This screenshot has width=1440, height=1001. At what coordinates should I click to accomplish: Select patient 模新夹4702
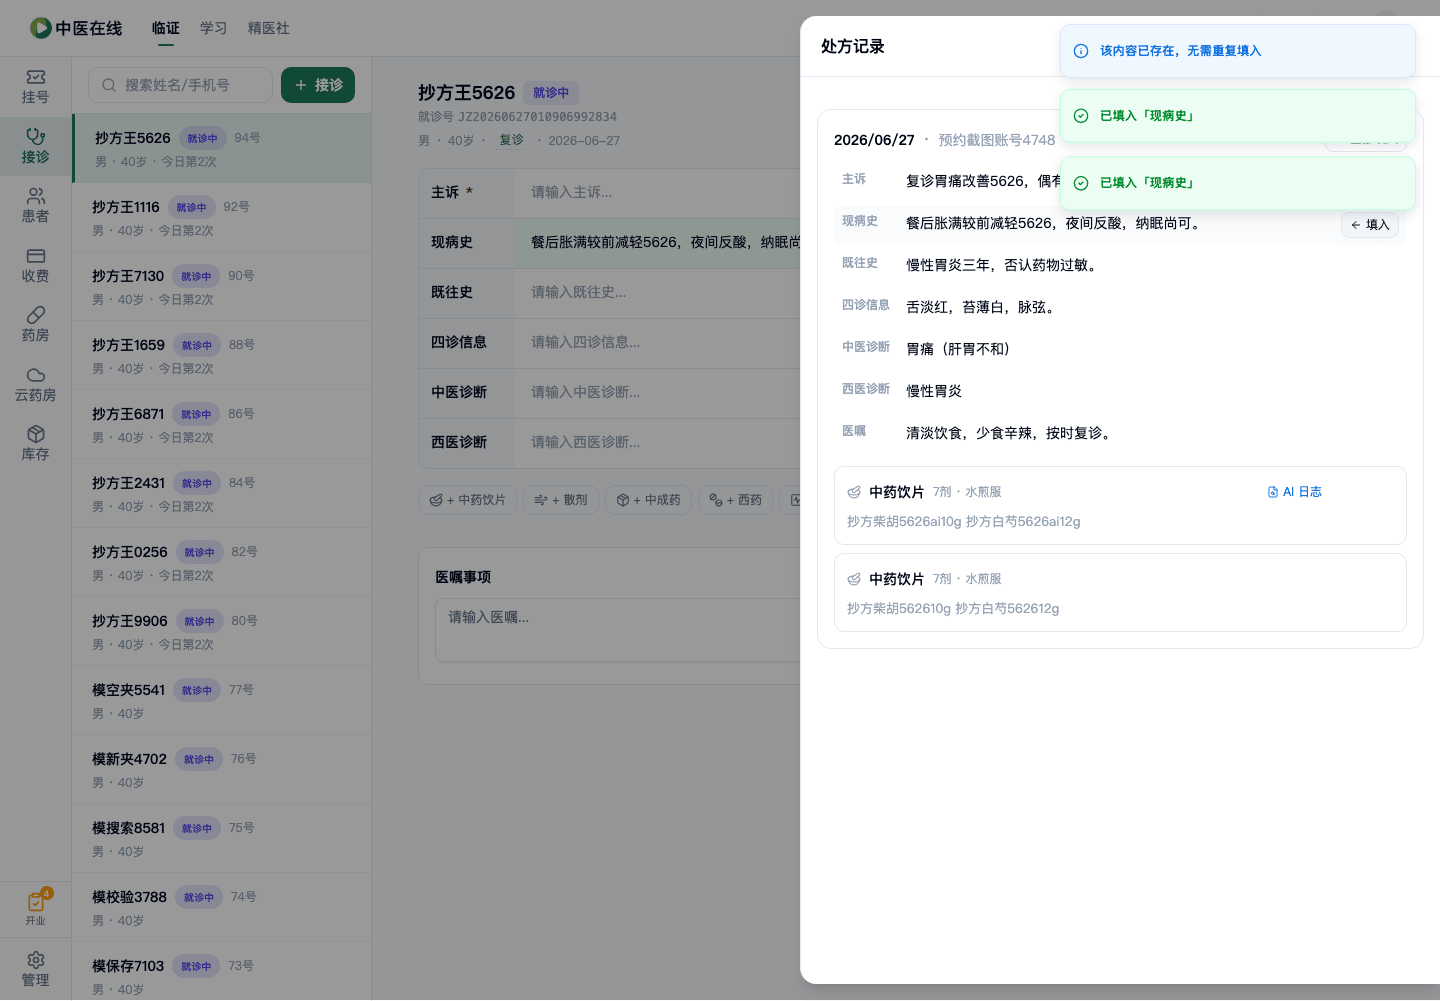coord(221,769)
